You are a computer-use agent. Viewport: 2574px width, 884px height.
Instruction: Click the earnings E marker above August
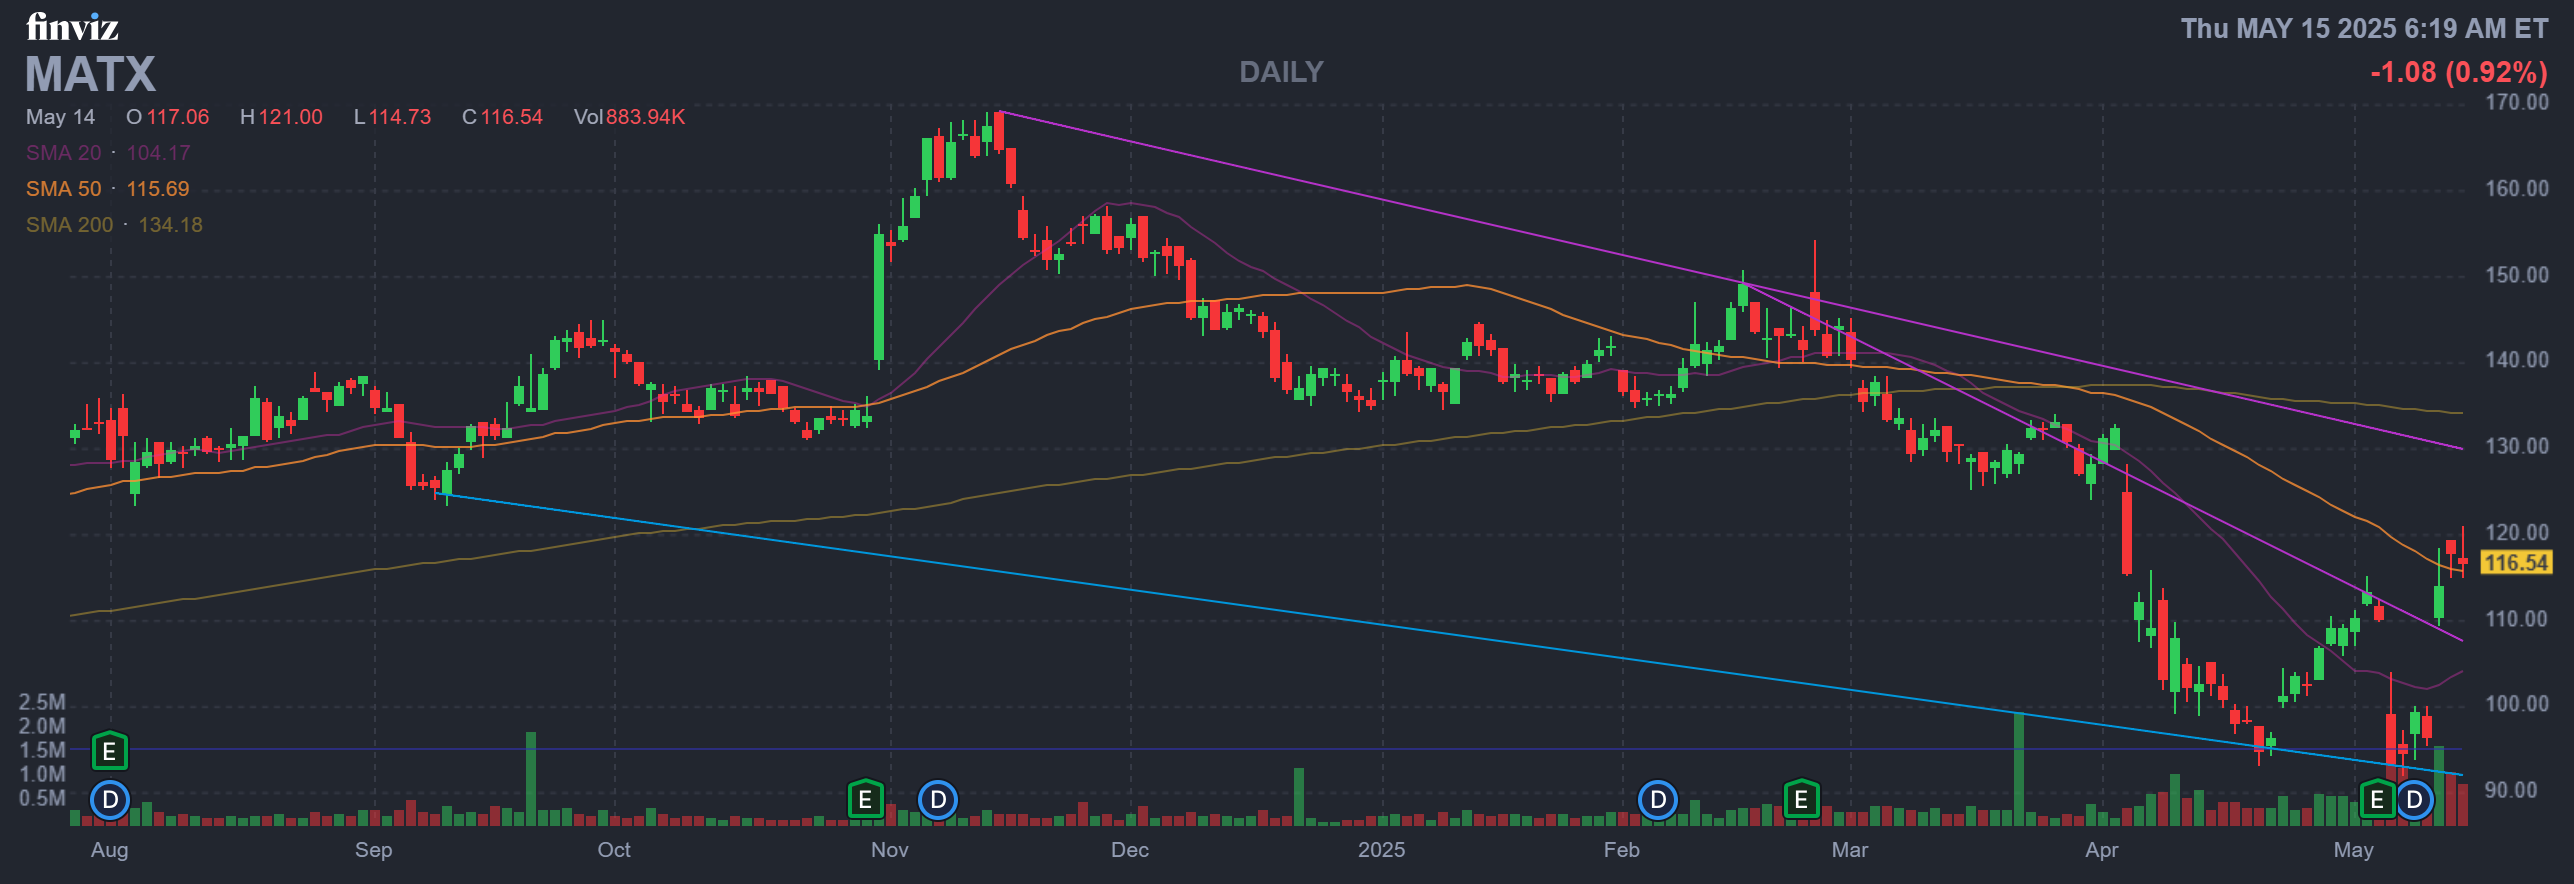click(x=110, y=751)
